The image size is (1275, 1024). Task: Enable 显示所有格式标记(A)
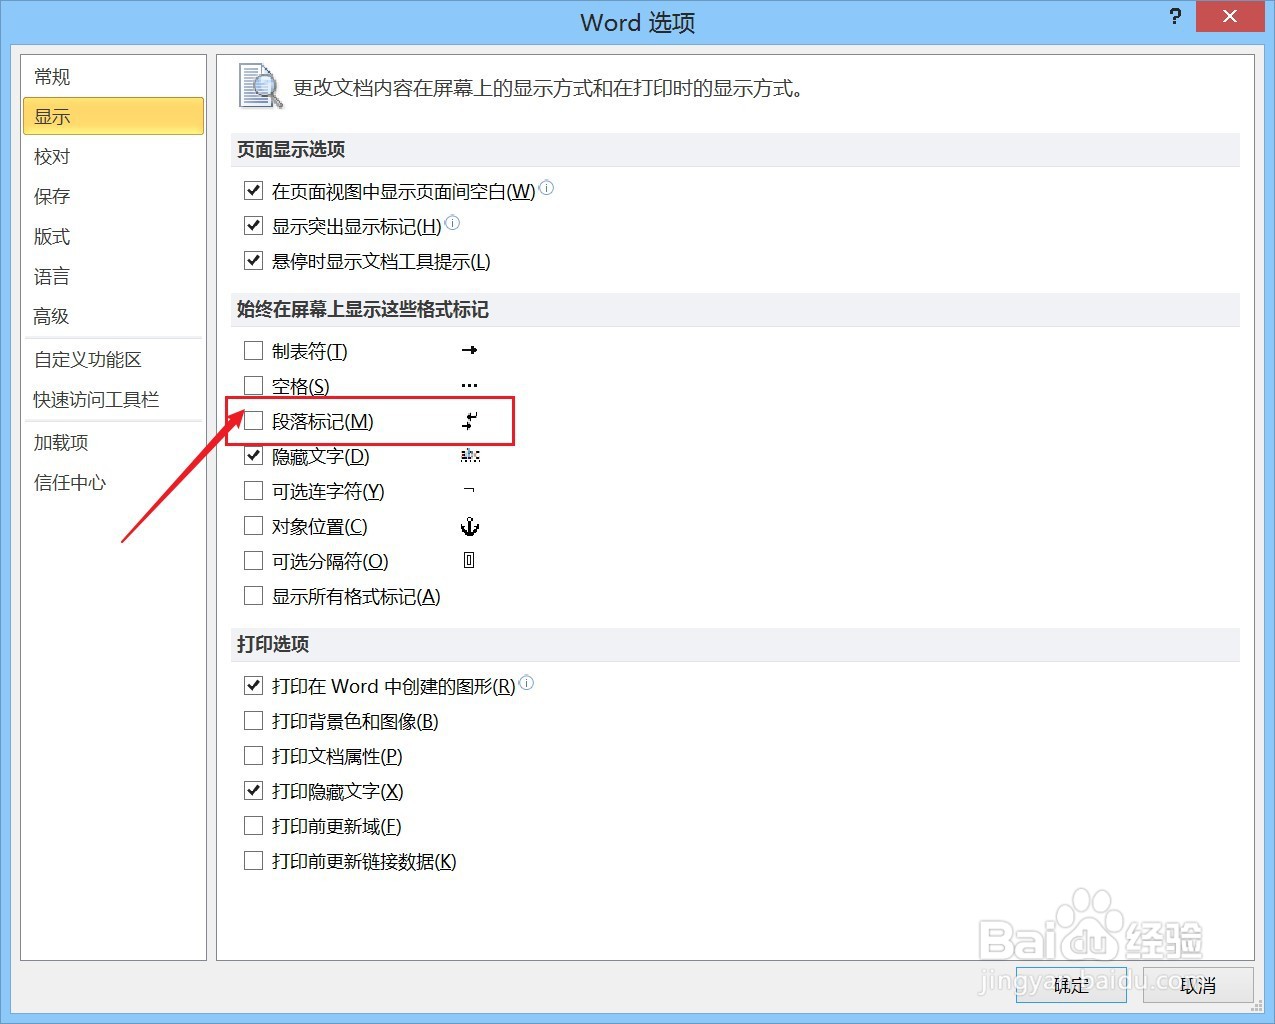click(x=253, y=595)
